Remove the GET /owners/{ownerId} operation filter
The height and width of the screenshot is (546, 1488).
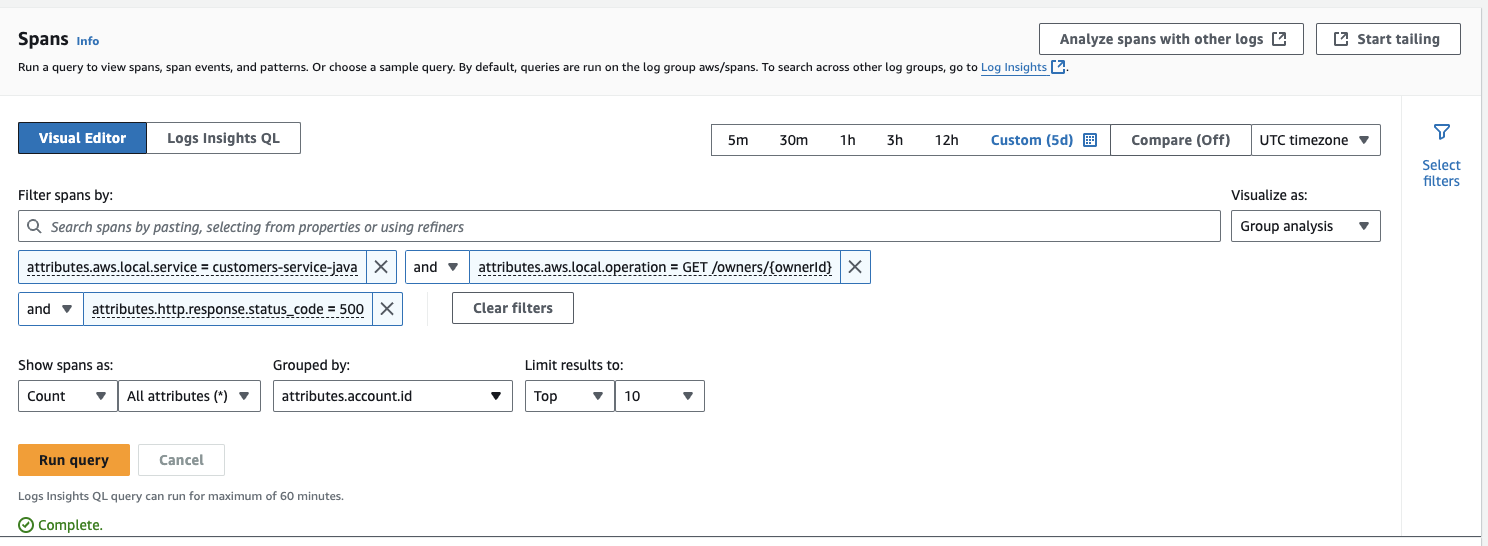click(855, 267)
